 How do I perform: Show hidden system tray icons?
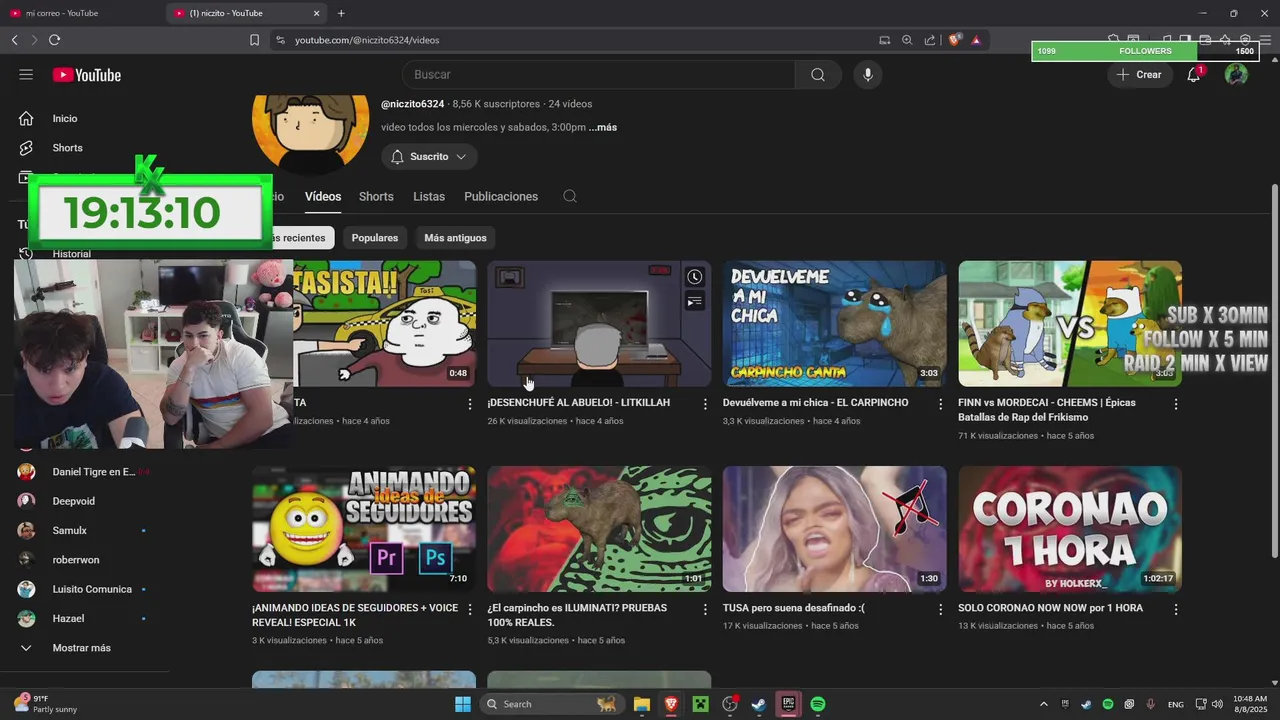1043,704
